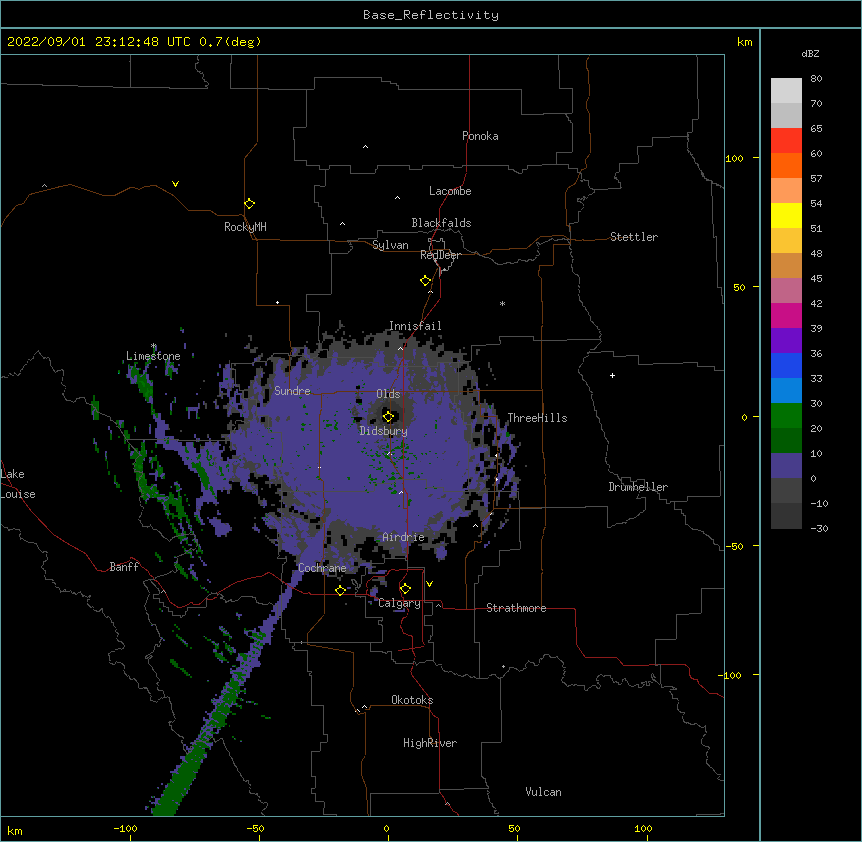The width and height of the screenshot is (862, 842).
Task: Click the Base_Reflectivity title text
Action: point(431,15)
